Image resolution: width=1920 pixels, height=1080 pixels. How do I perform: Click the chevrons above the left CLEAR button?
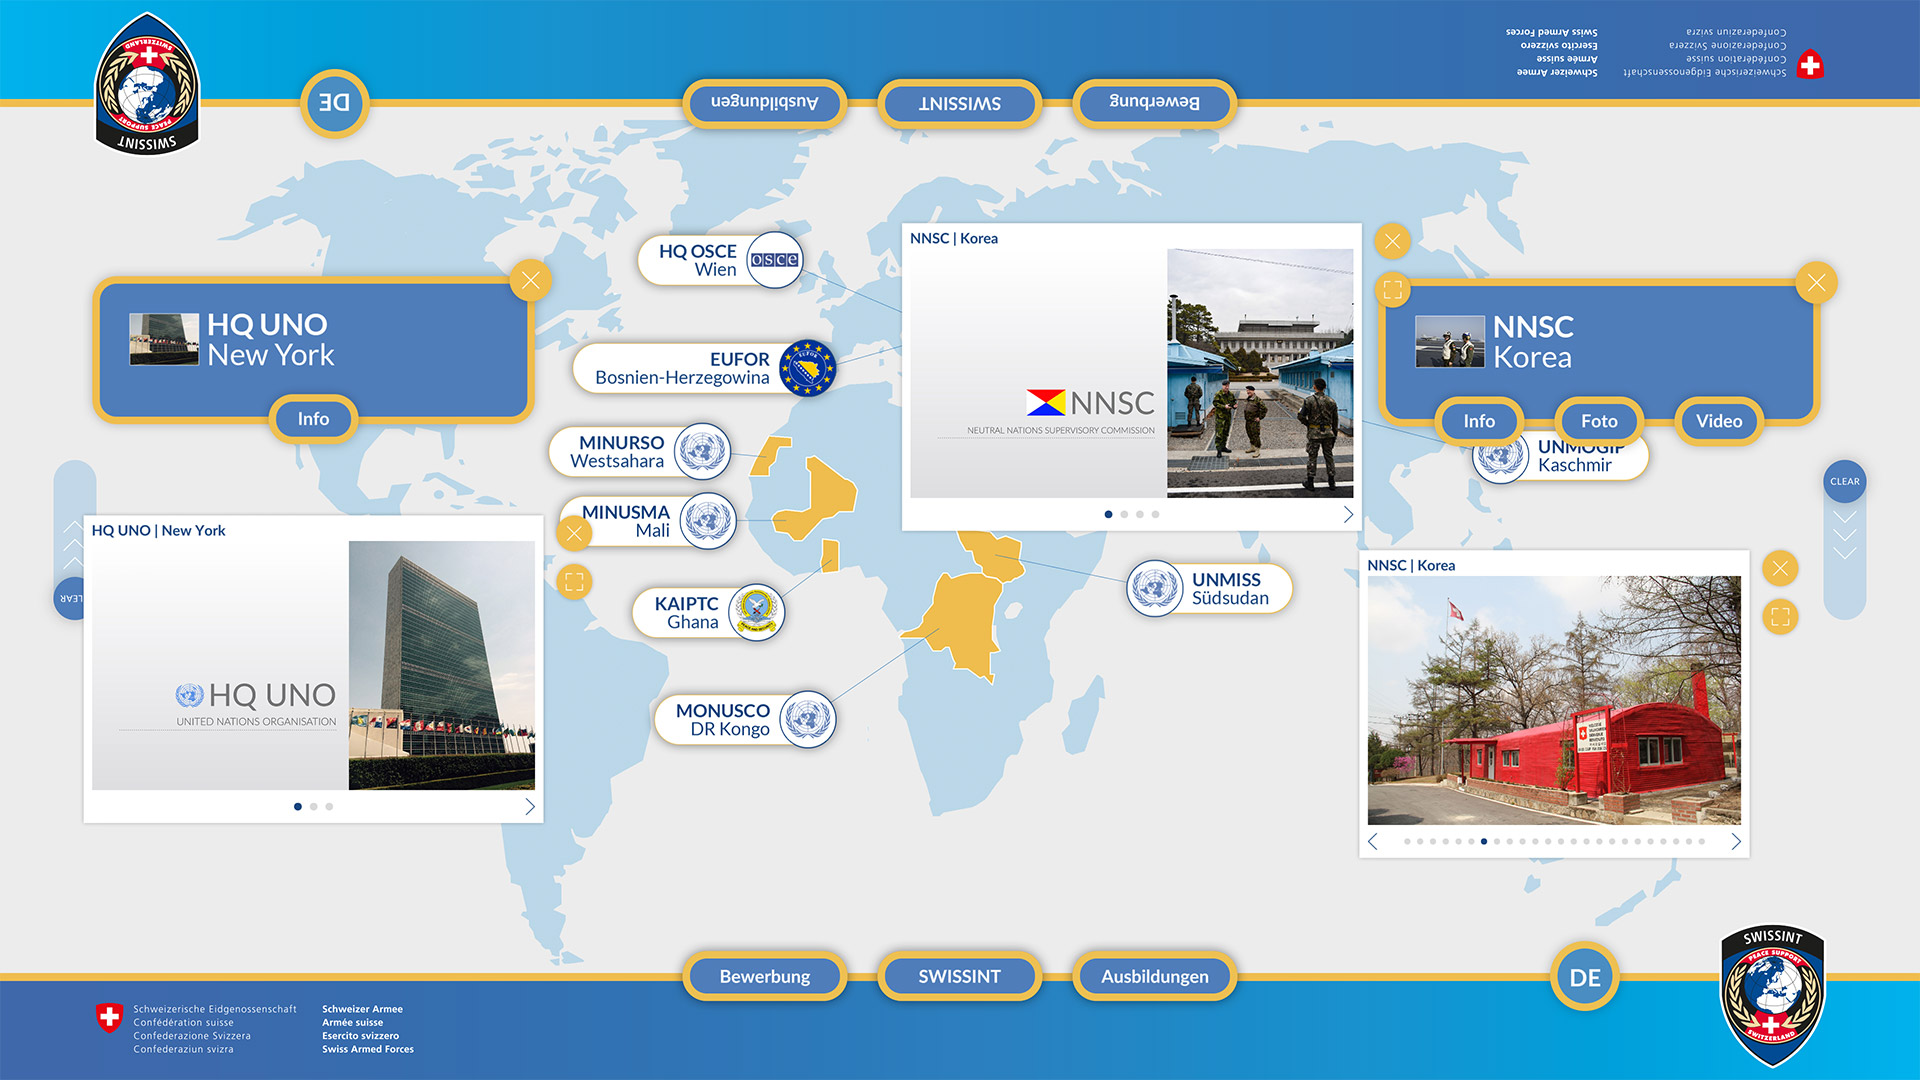coord(73,545)
